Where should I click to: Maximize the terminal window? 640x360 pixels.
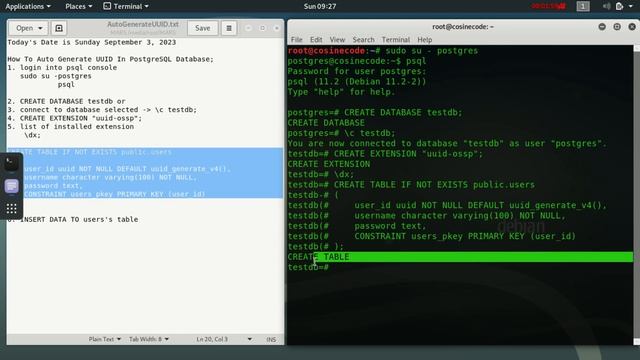click(x=617, y=27)
